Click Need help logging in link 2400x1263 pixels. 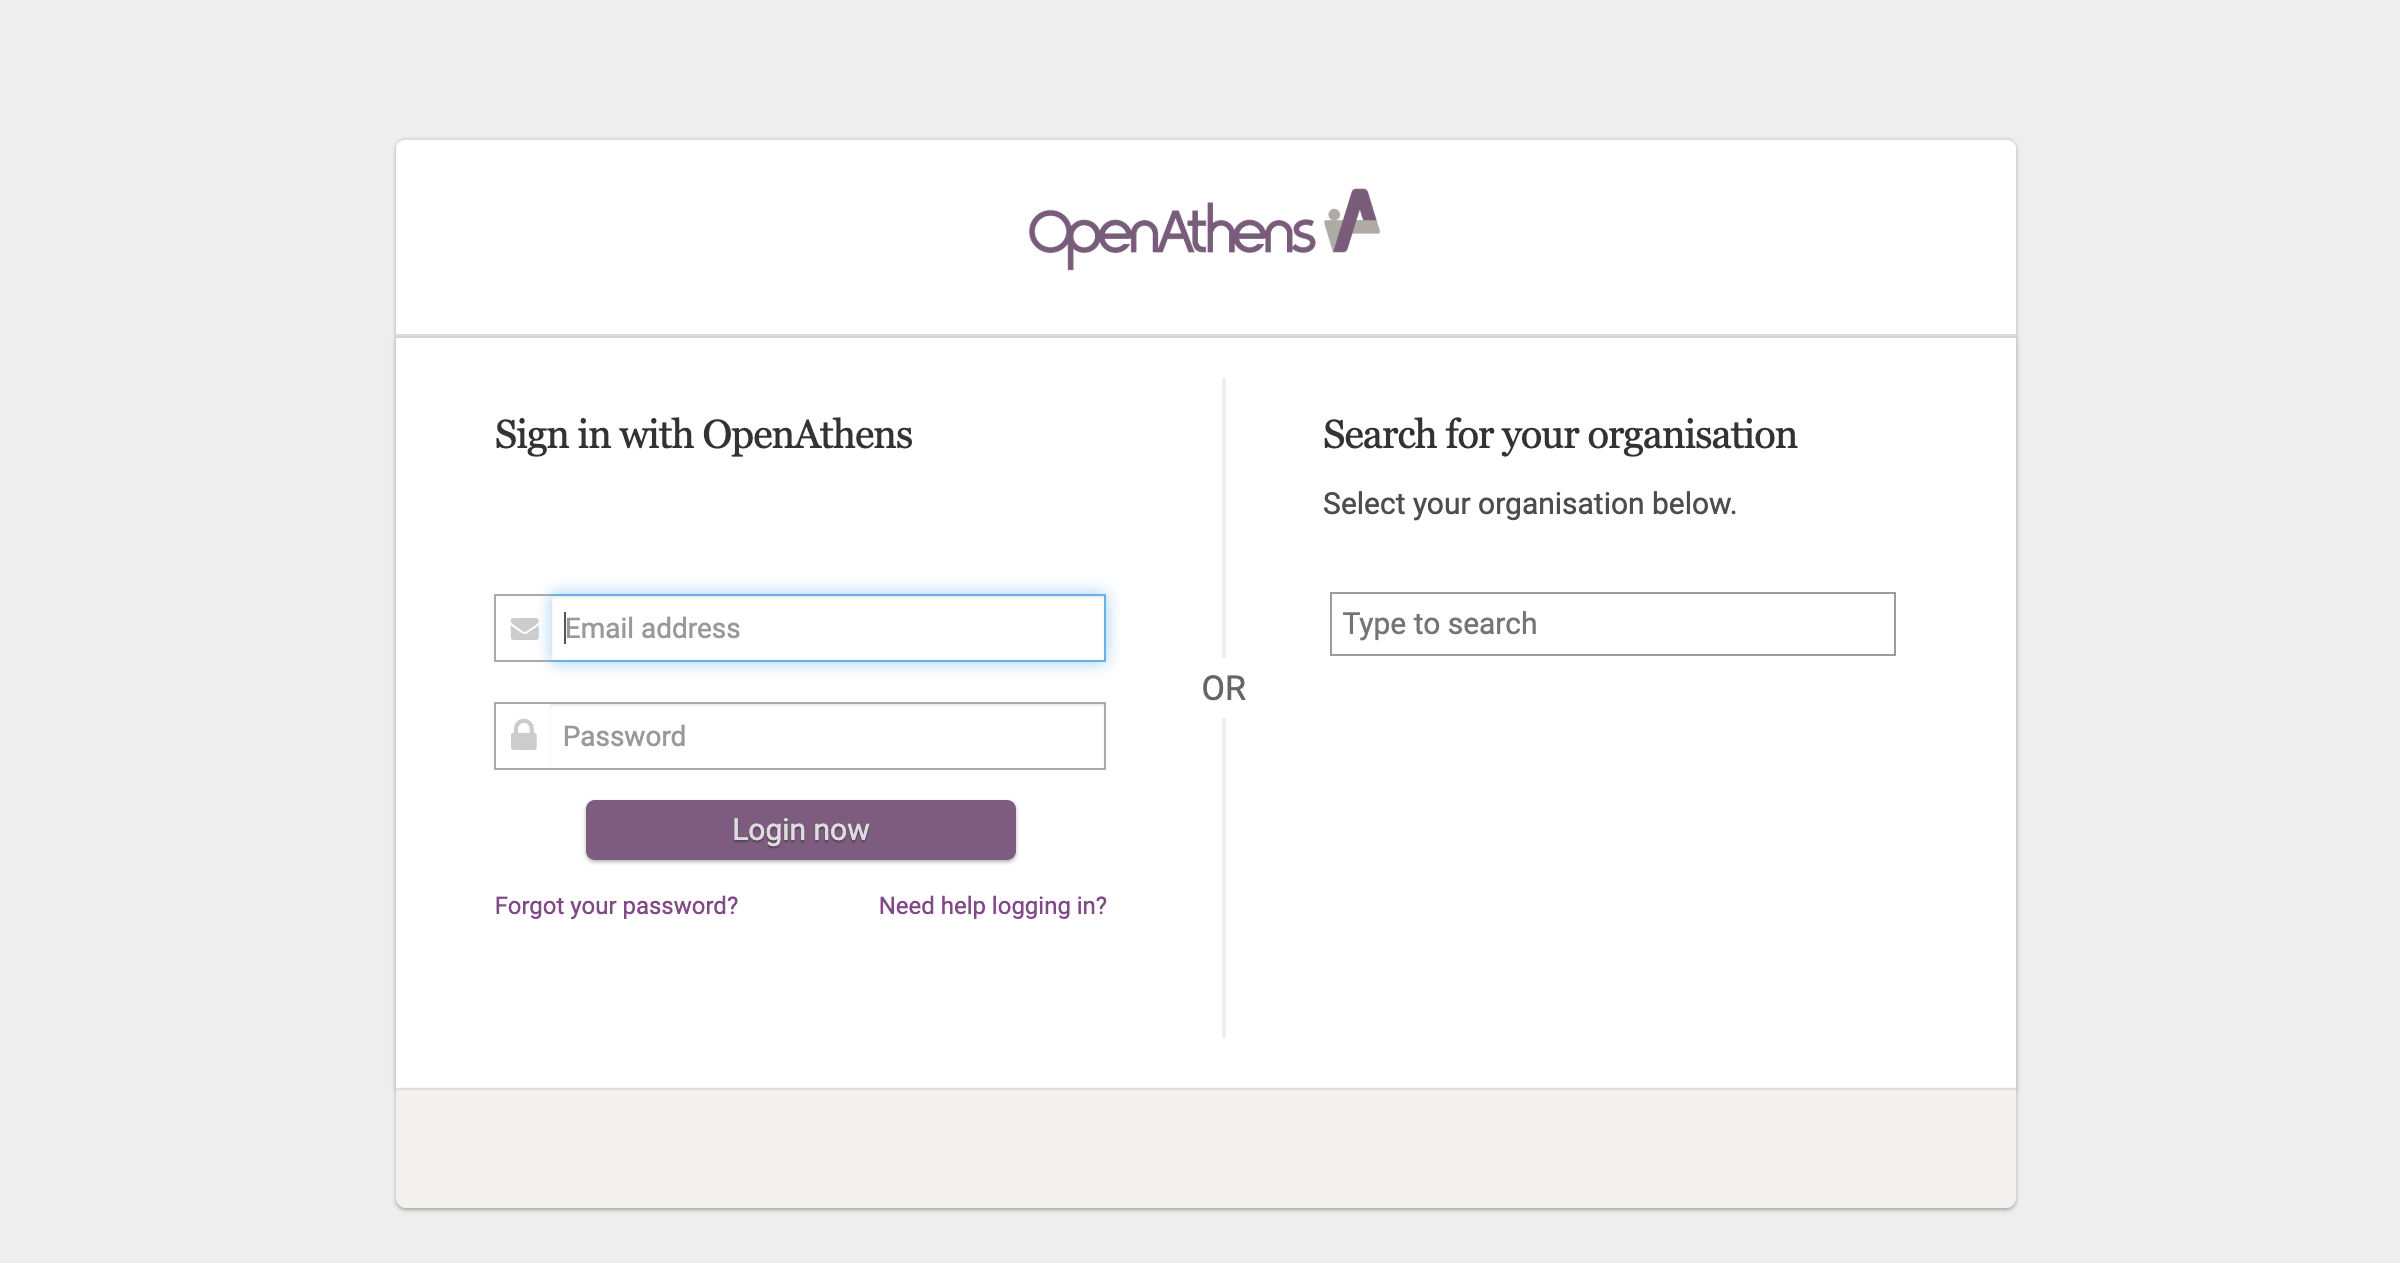pos(992,905)
